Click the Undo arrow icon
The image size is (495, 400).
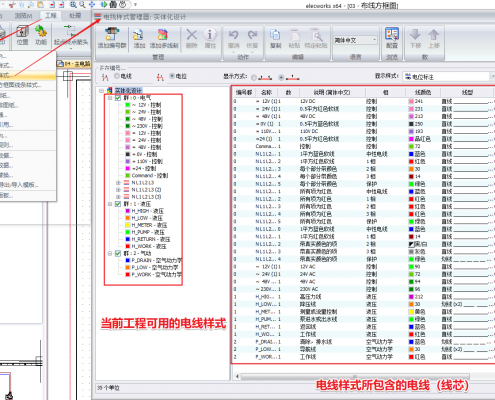click(234, 35)
